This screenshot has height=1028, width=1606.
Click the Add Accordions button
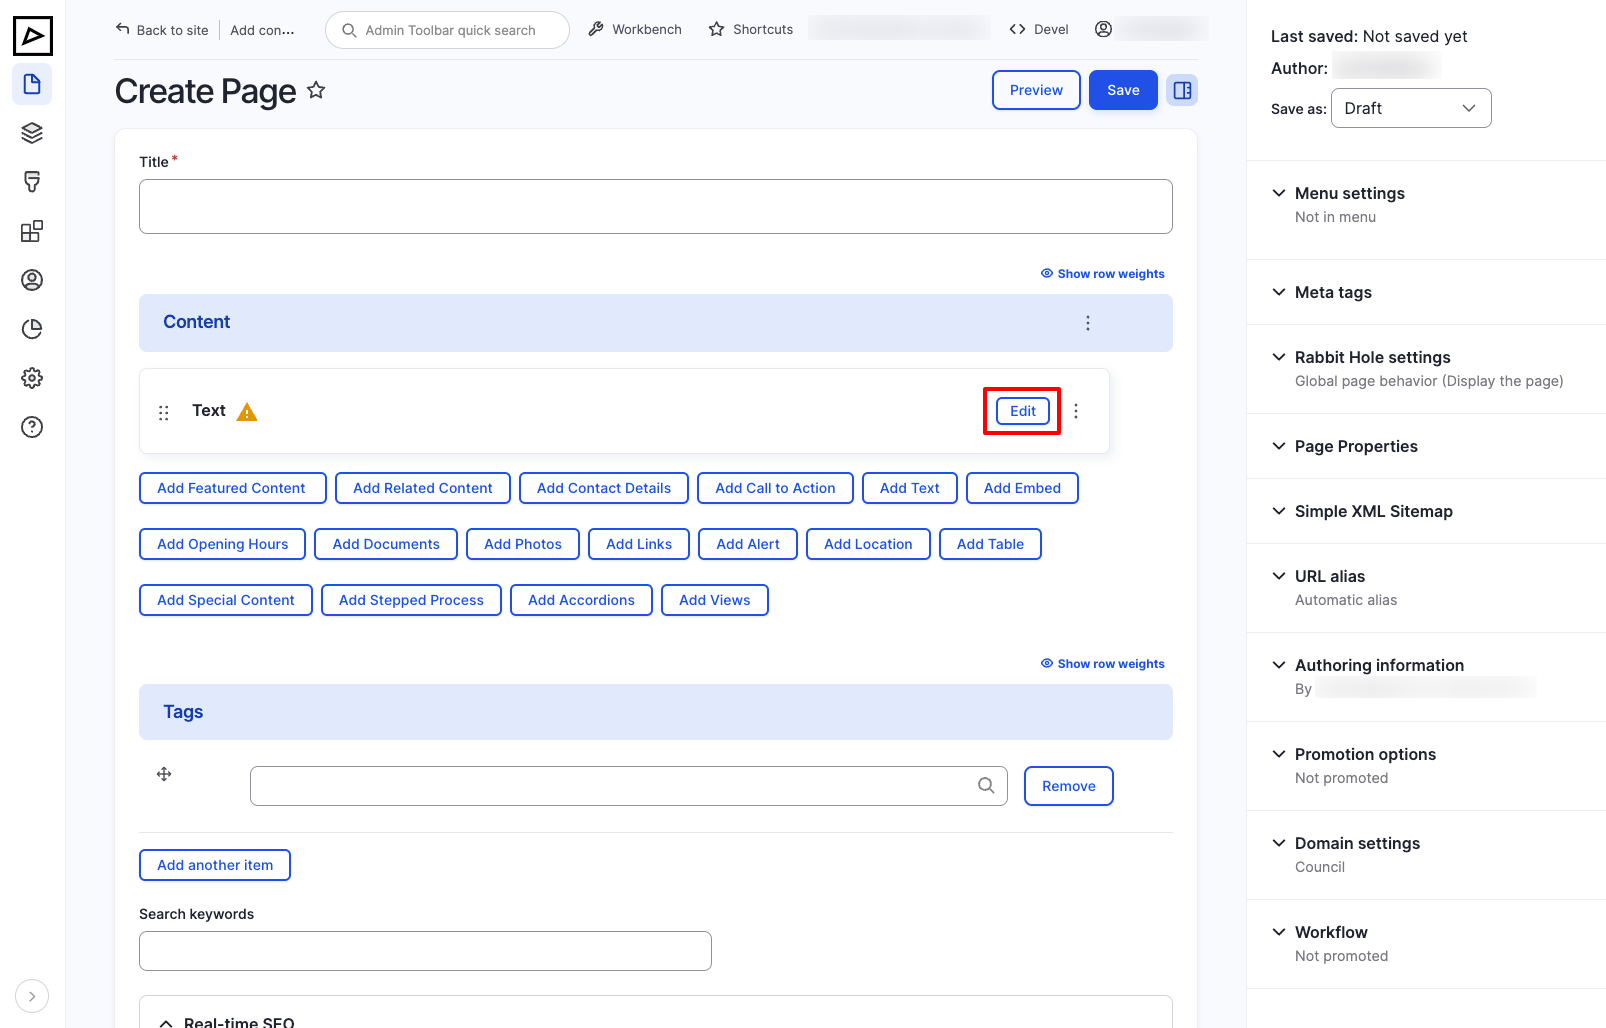coord(581,600)
